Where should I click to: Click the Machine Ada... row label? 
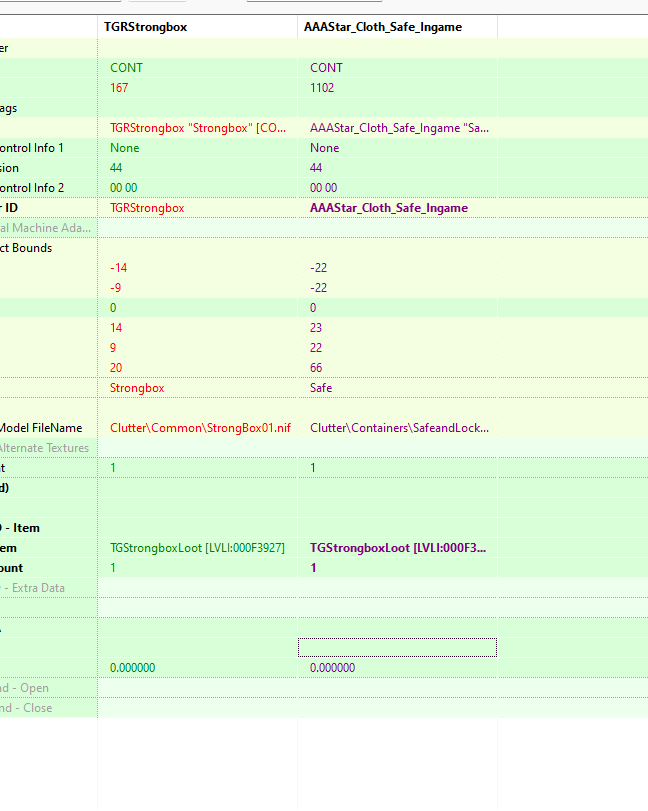[x=46, y=228]
